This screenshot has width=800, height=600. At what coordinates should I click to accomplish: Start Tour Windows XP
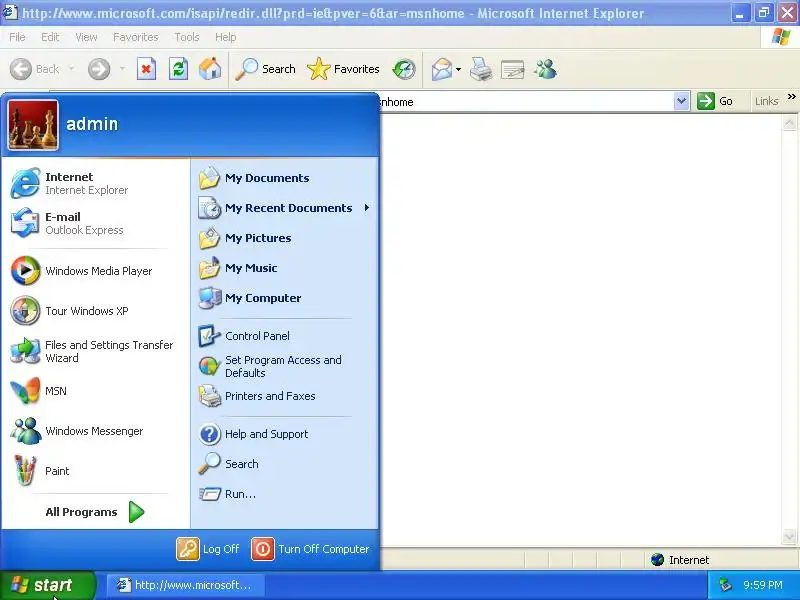pyautogui.click(x=95, y=311)
